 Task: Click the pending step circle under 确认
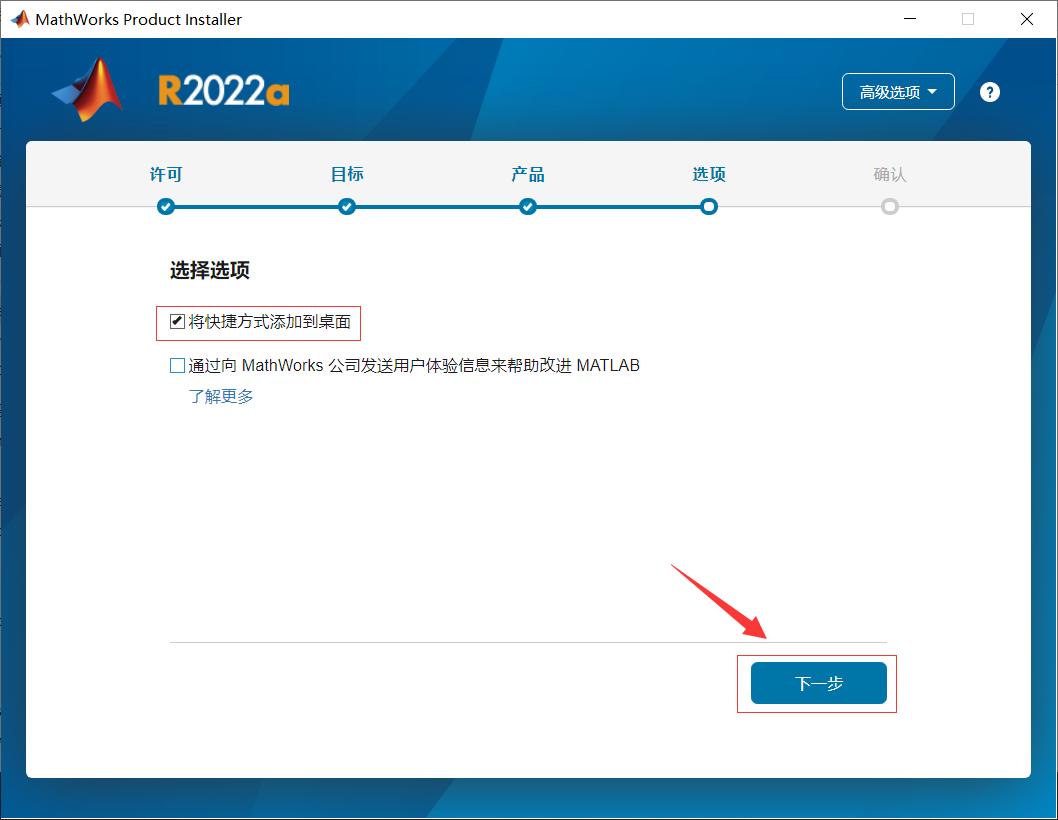point(889,206)
